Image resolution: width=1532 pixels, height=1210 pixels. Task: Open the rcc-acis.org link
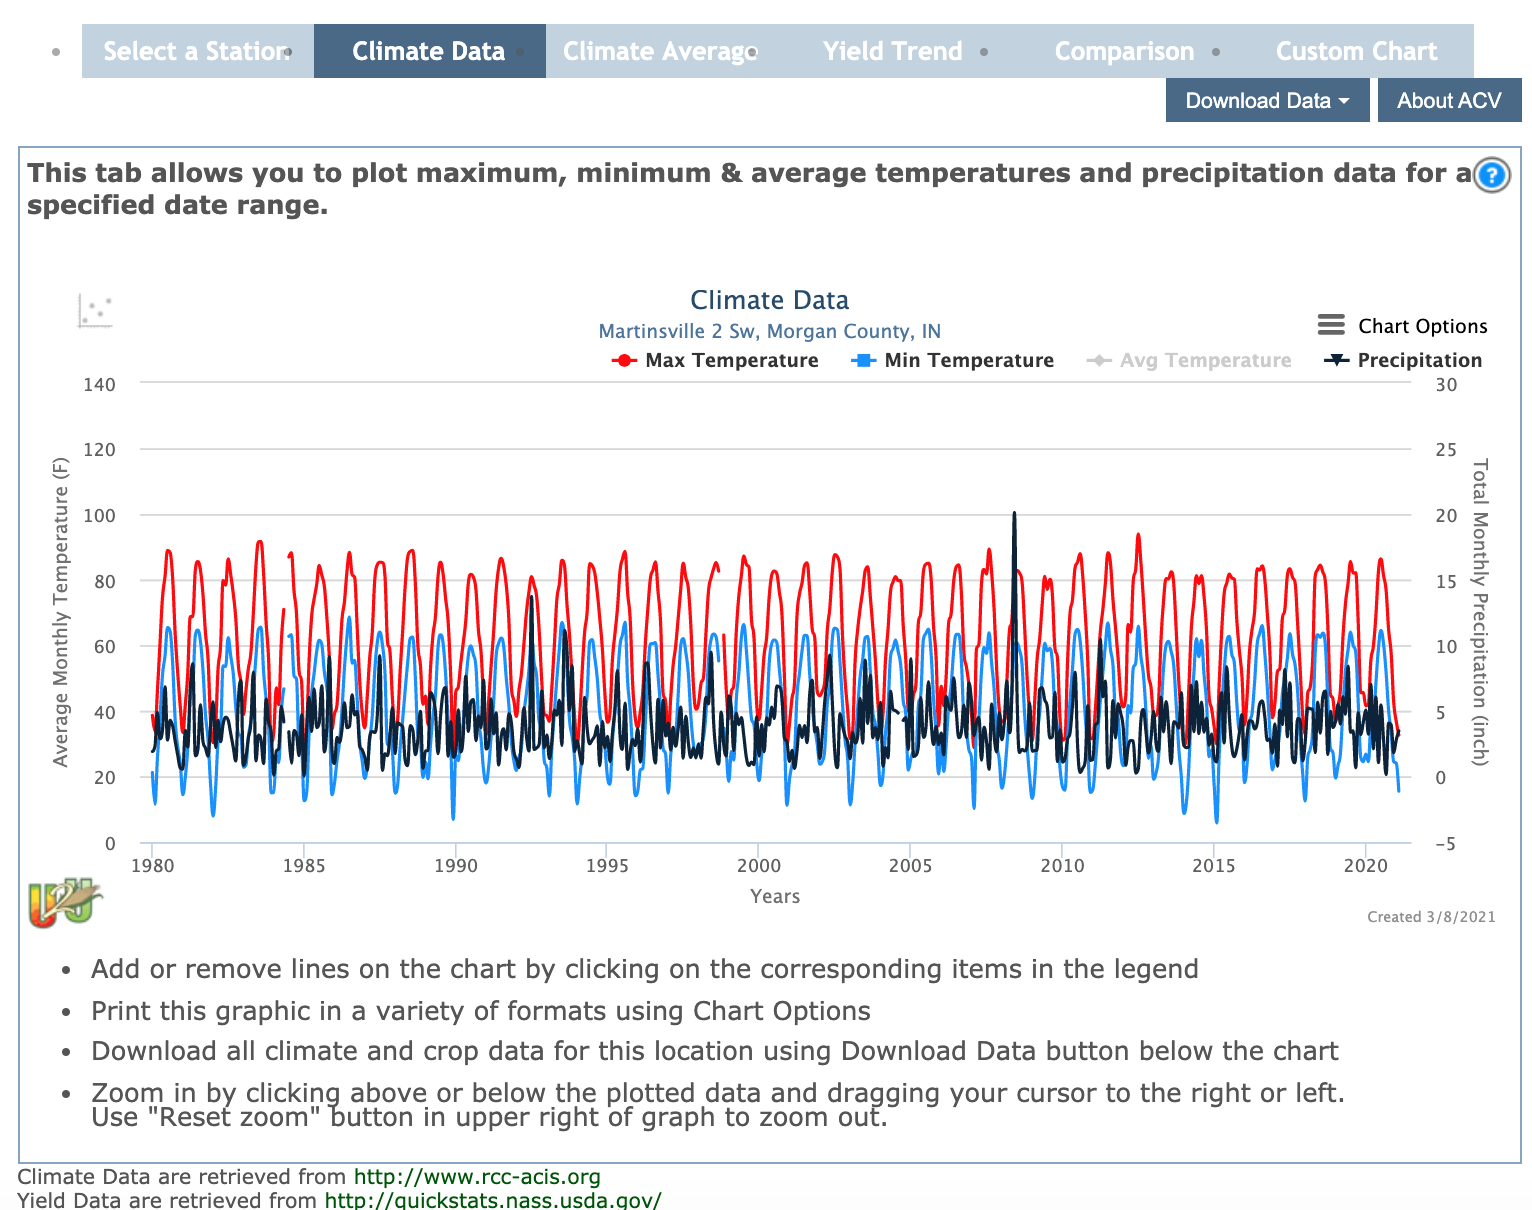[477, 1177]
